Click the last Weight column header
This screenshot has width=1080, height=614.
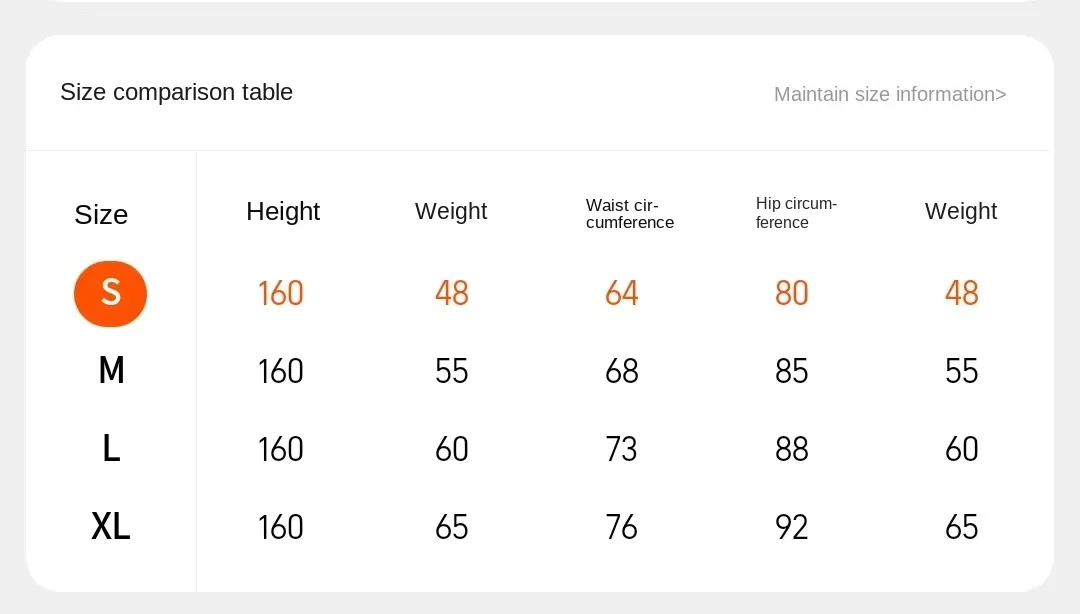click(961, 211)
